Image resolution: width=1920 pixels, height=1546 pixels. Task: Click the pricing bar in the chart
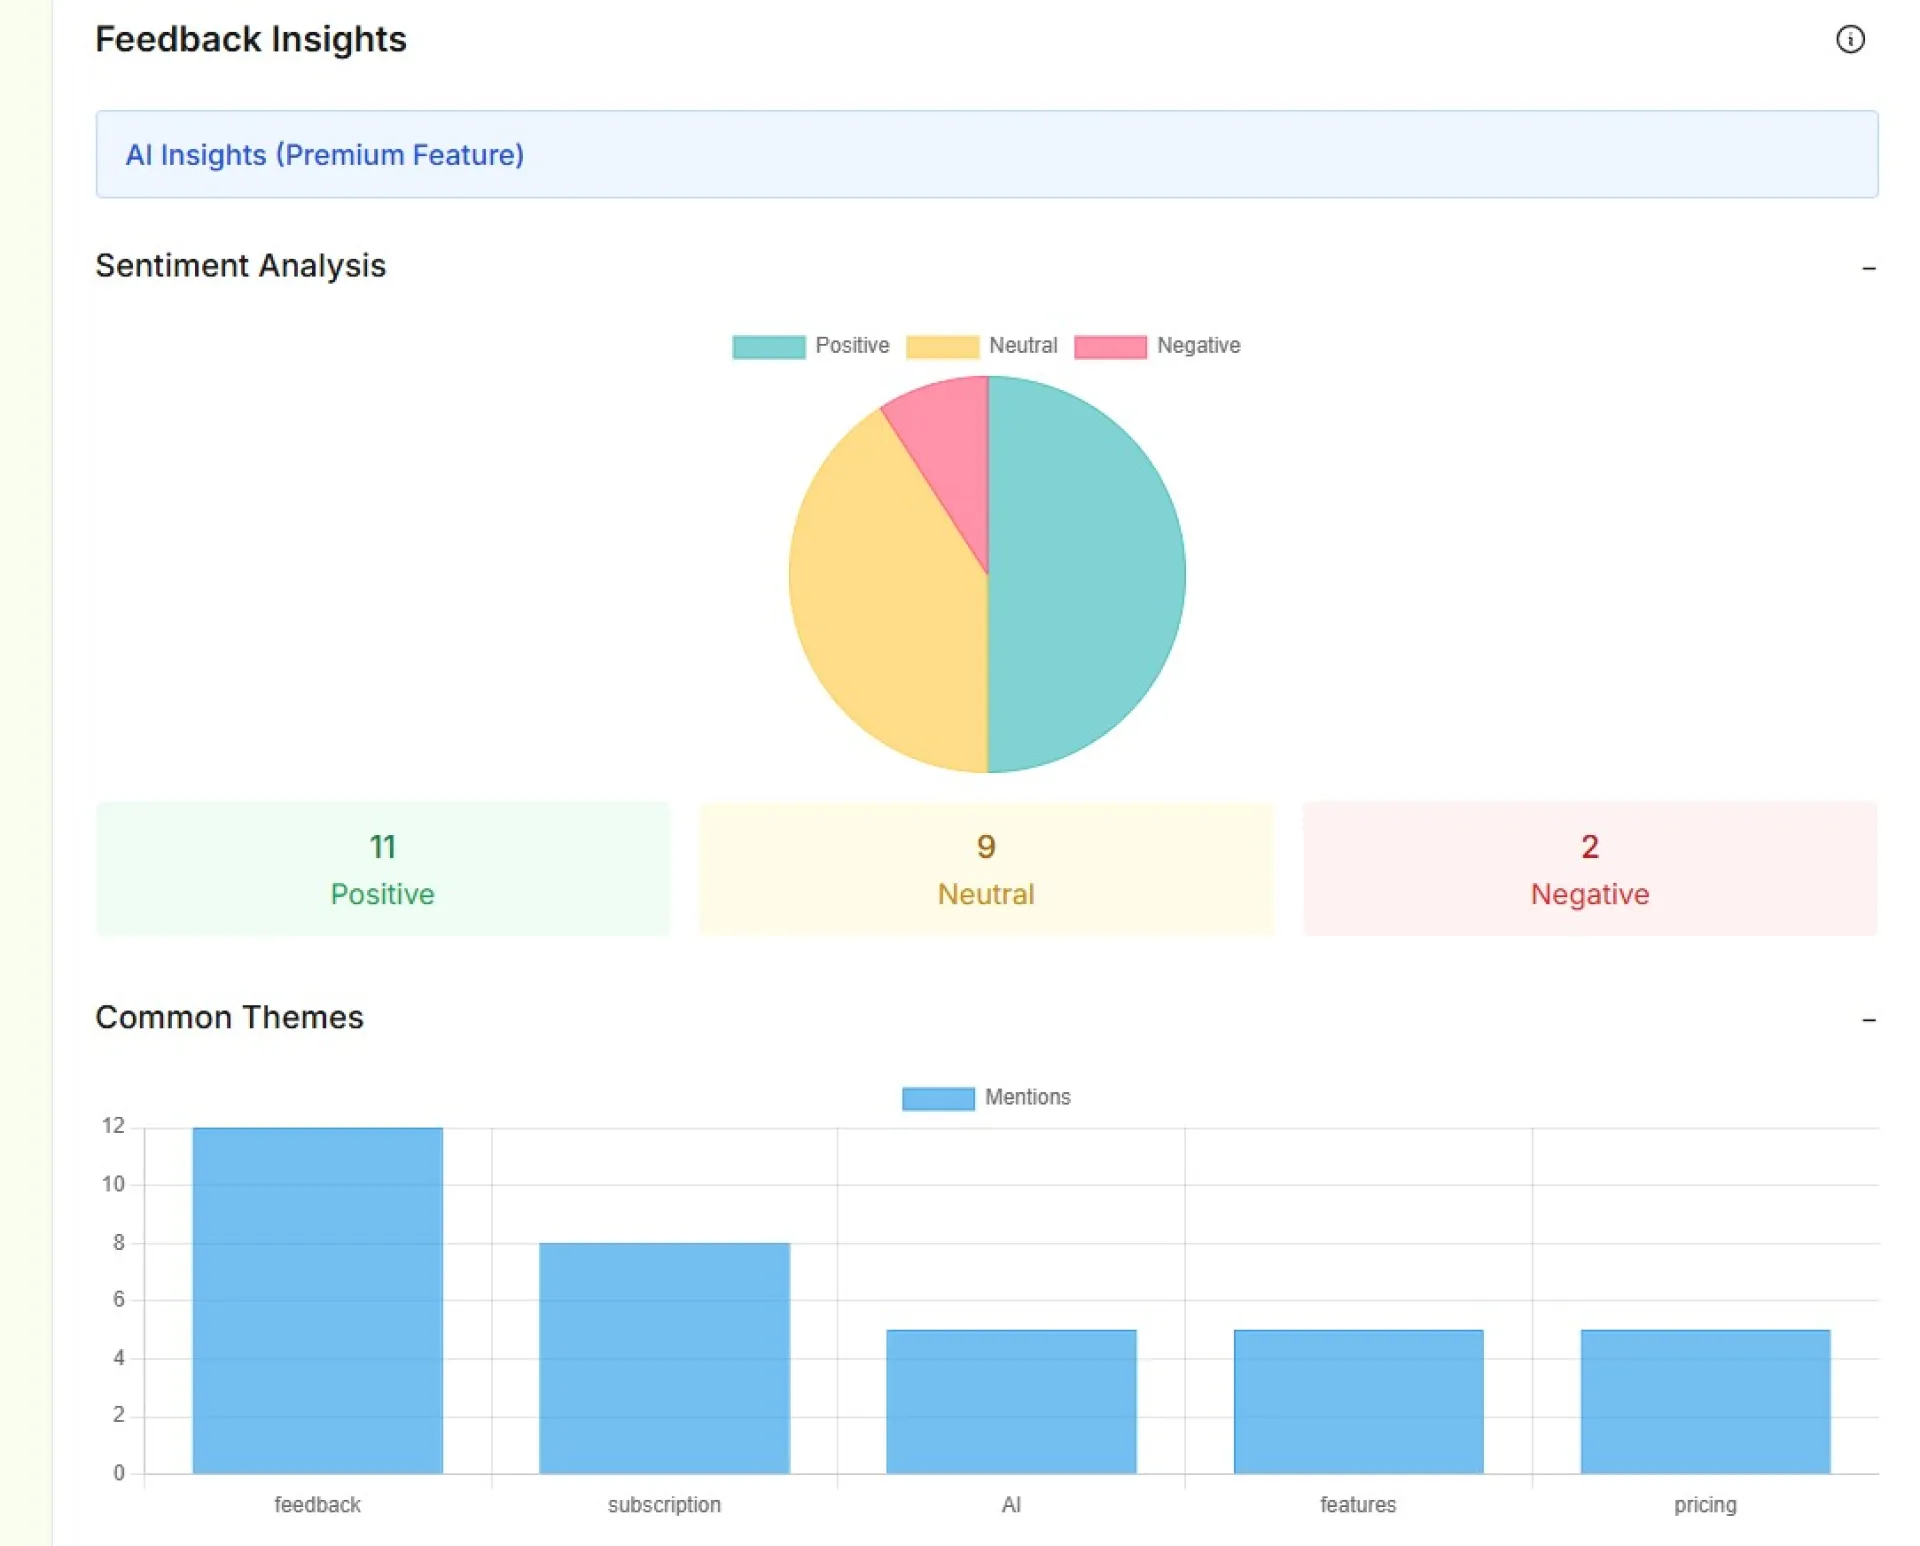click(x=1705, y=1400)
